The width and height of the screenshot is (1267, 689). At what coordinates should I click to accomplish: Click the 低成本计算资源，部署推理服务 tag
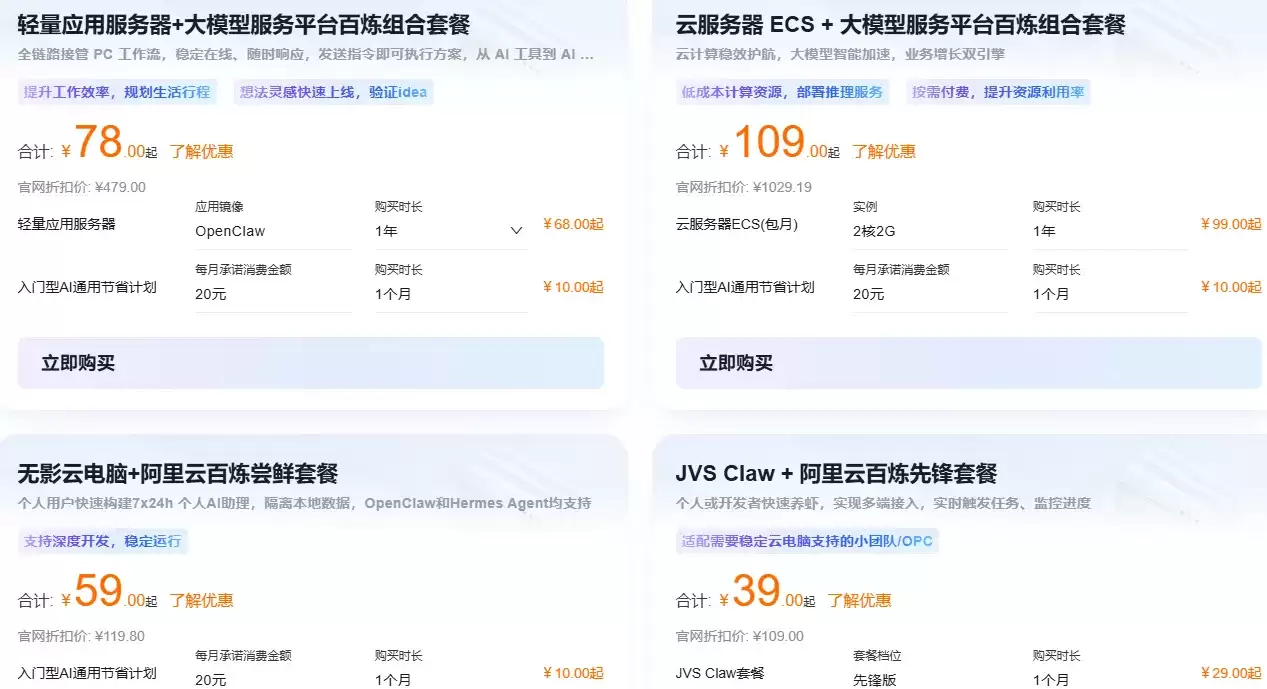click(782, 92)
